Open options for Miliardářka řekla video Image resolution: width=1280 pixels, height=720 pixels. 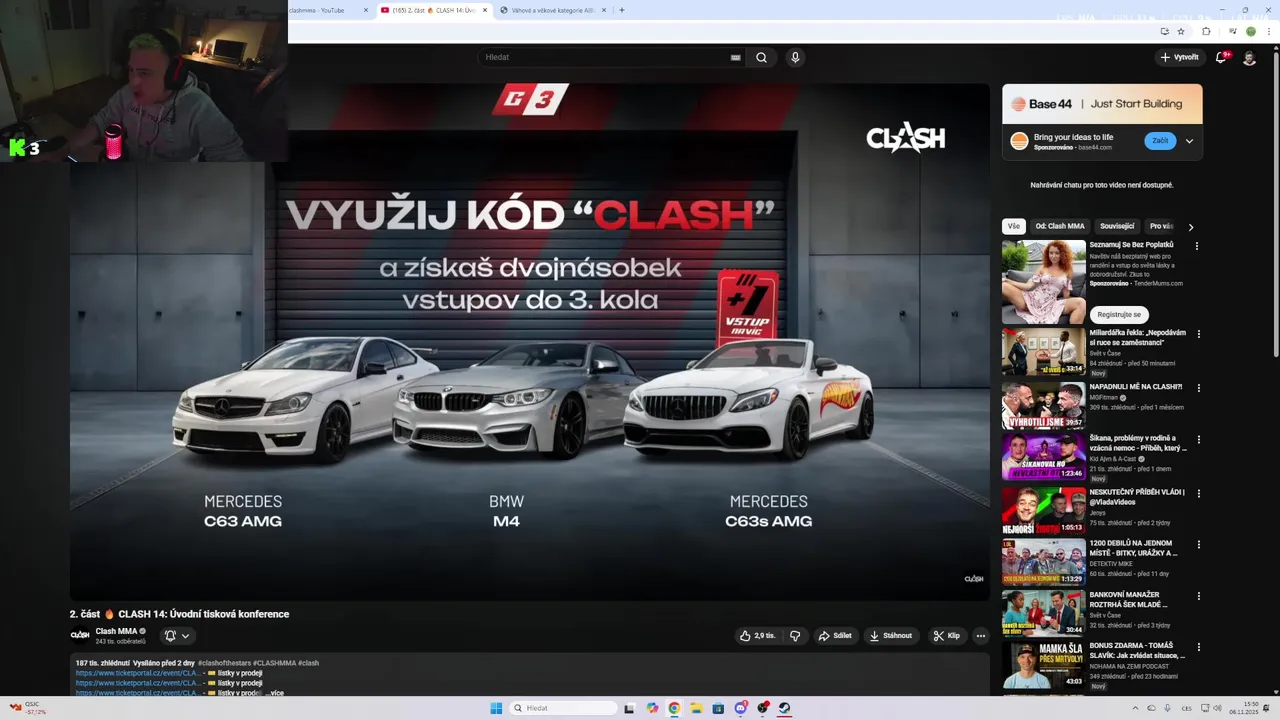click(x=1198, y=334)
